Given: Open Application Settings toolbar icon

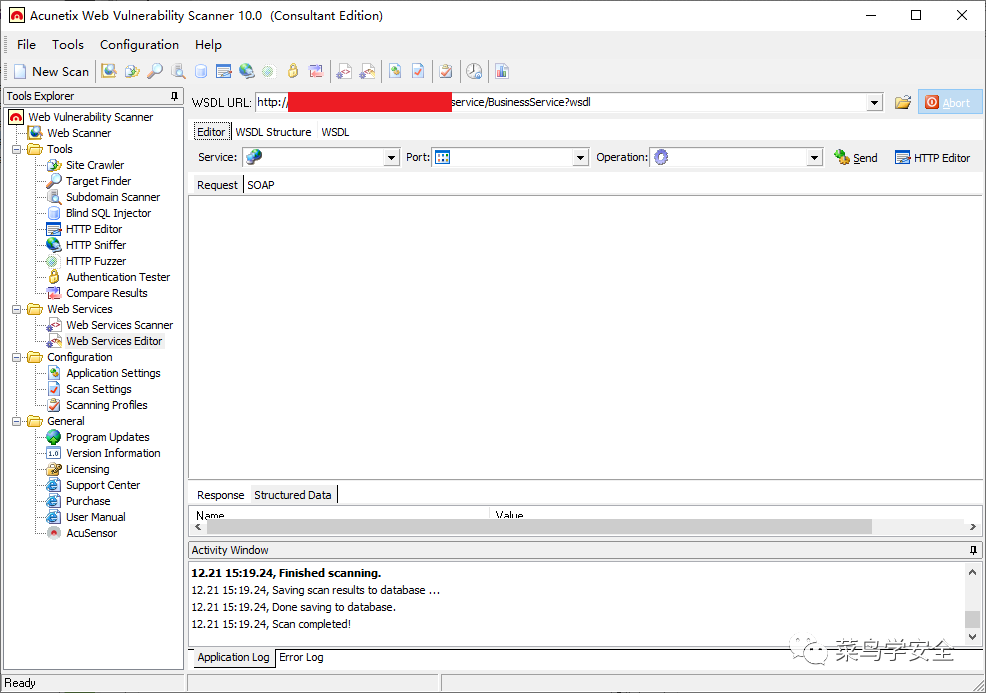Looking at the screenshot, I should (395, 71).
